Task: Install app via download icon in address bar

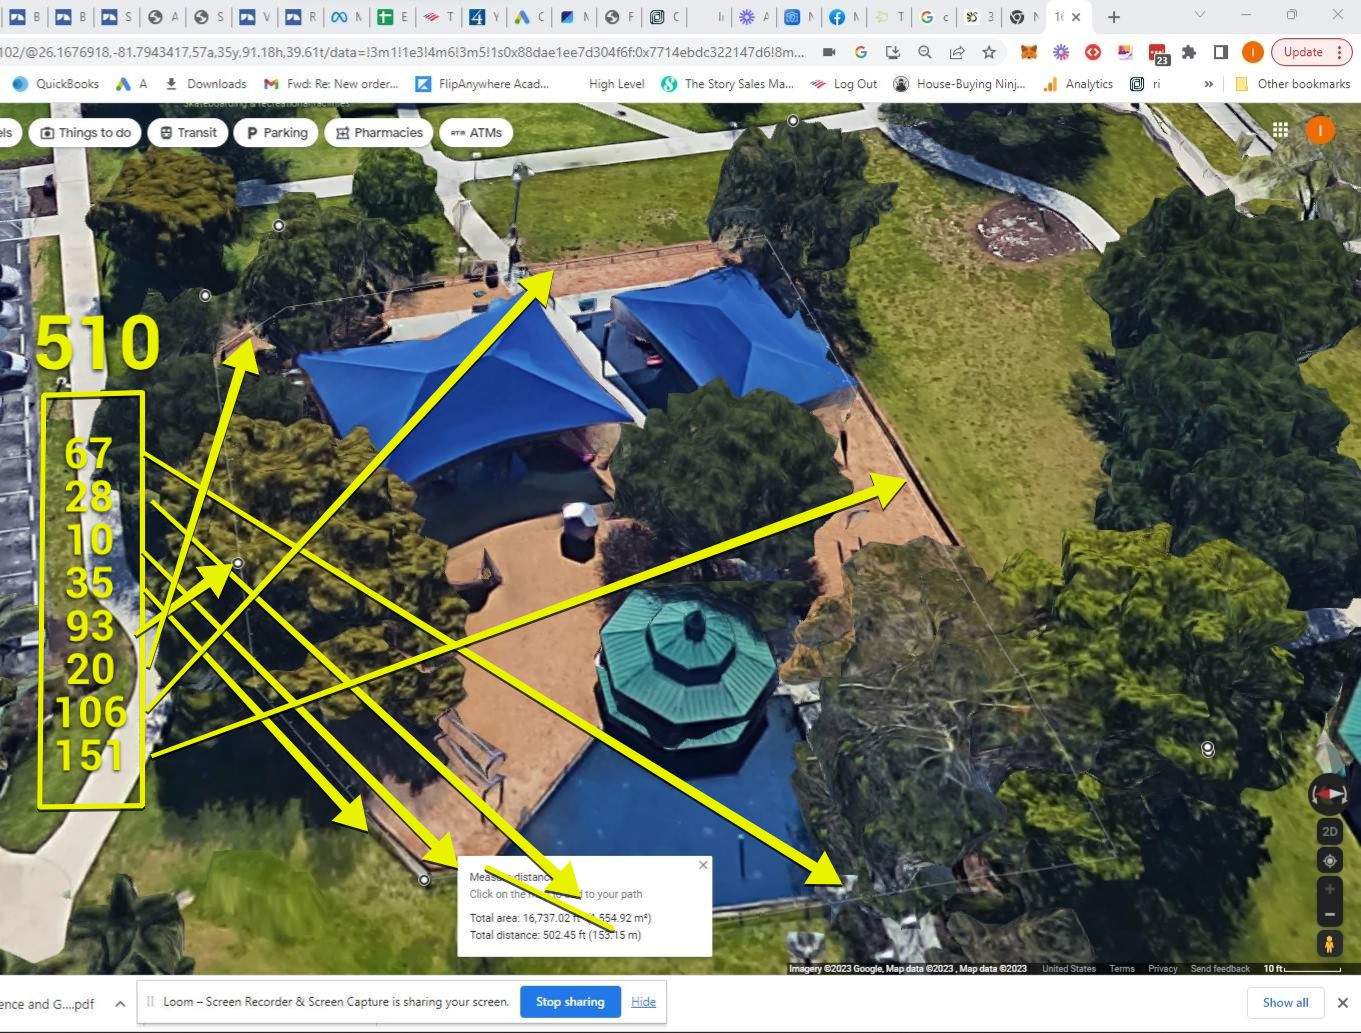Action: point(893,52)
